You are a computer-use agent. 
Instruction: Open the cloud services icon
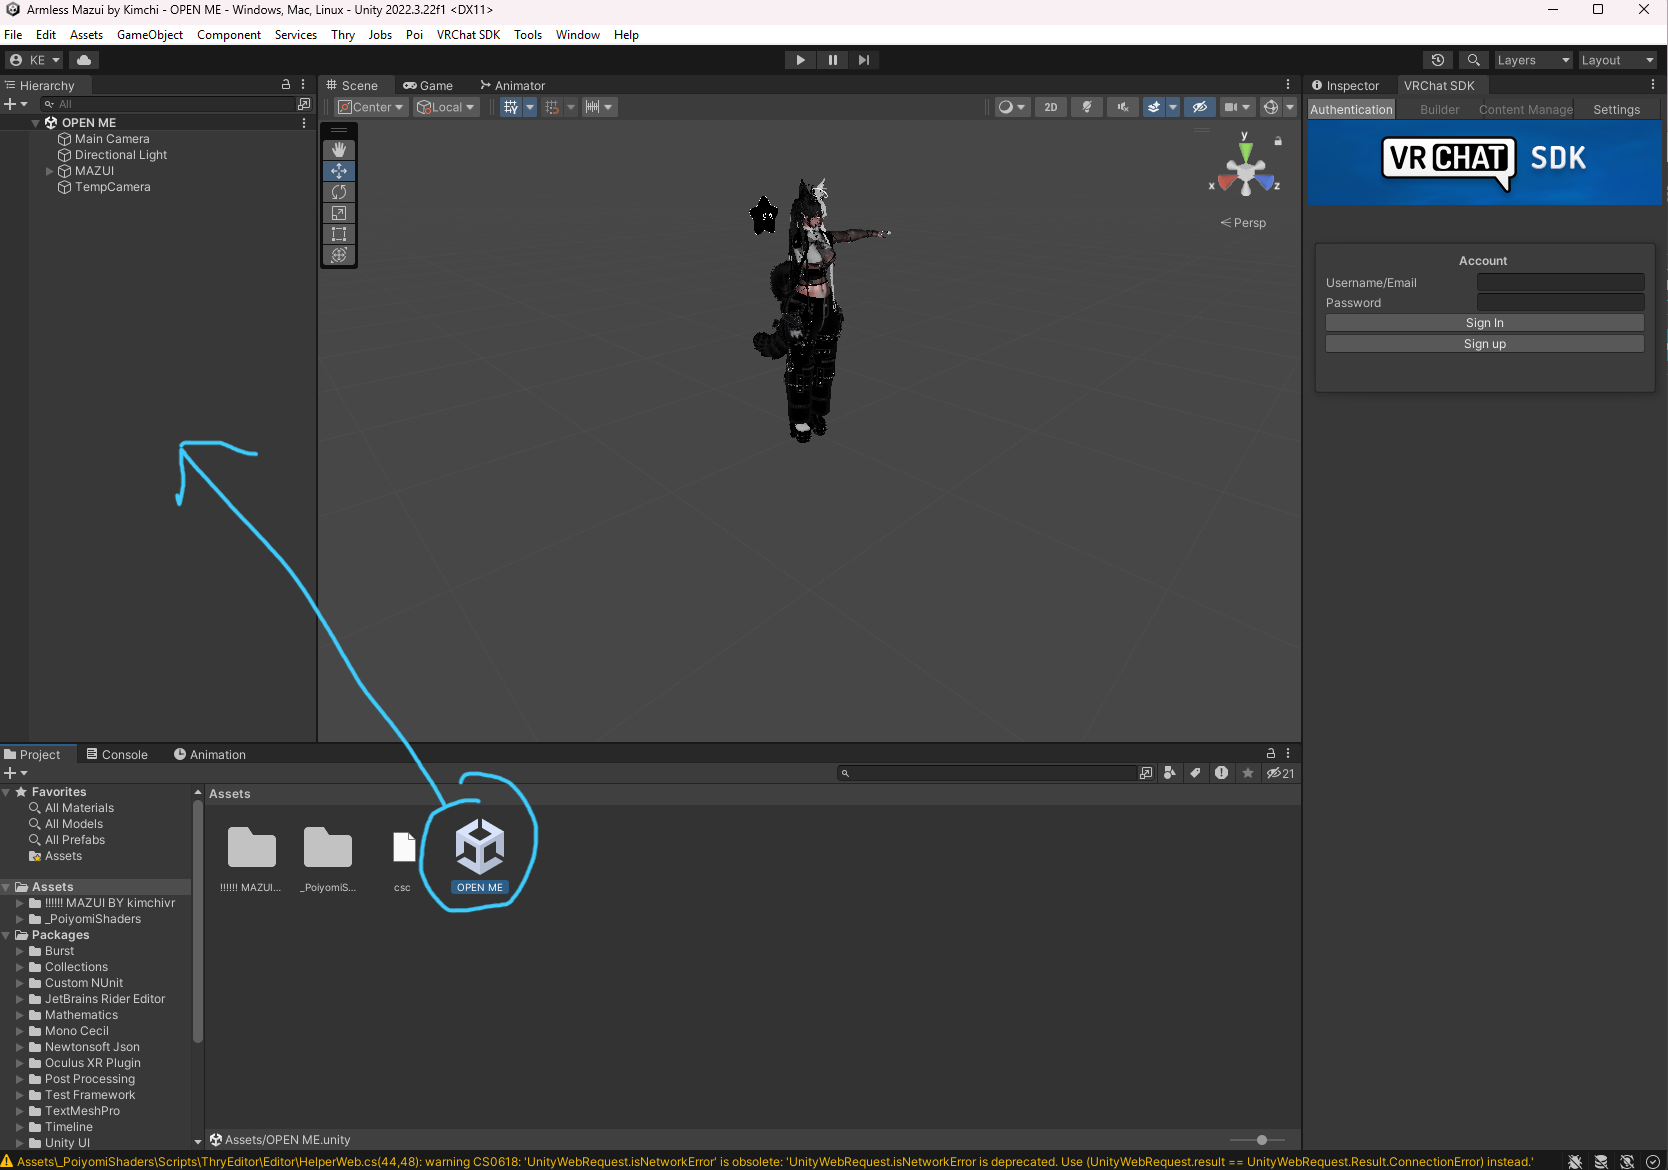[84, 60]
